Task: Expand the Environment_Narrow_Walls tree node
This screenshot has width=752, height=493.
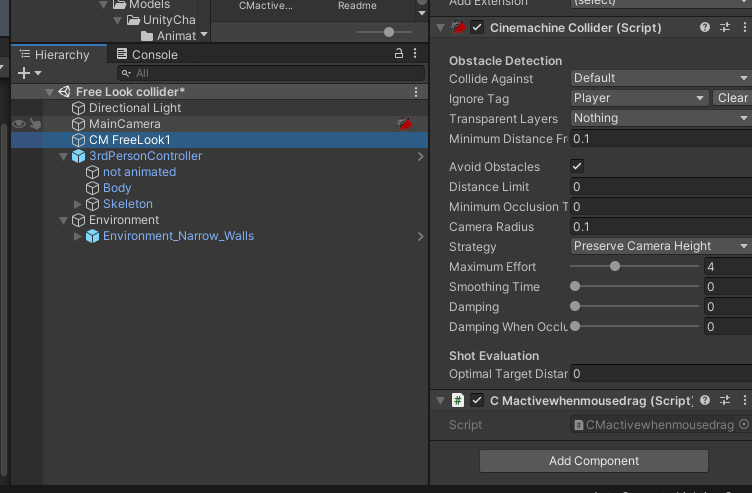Action: pyautogui.click(x=77, y=236)
